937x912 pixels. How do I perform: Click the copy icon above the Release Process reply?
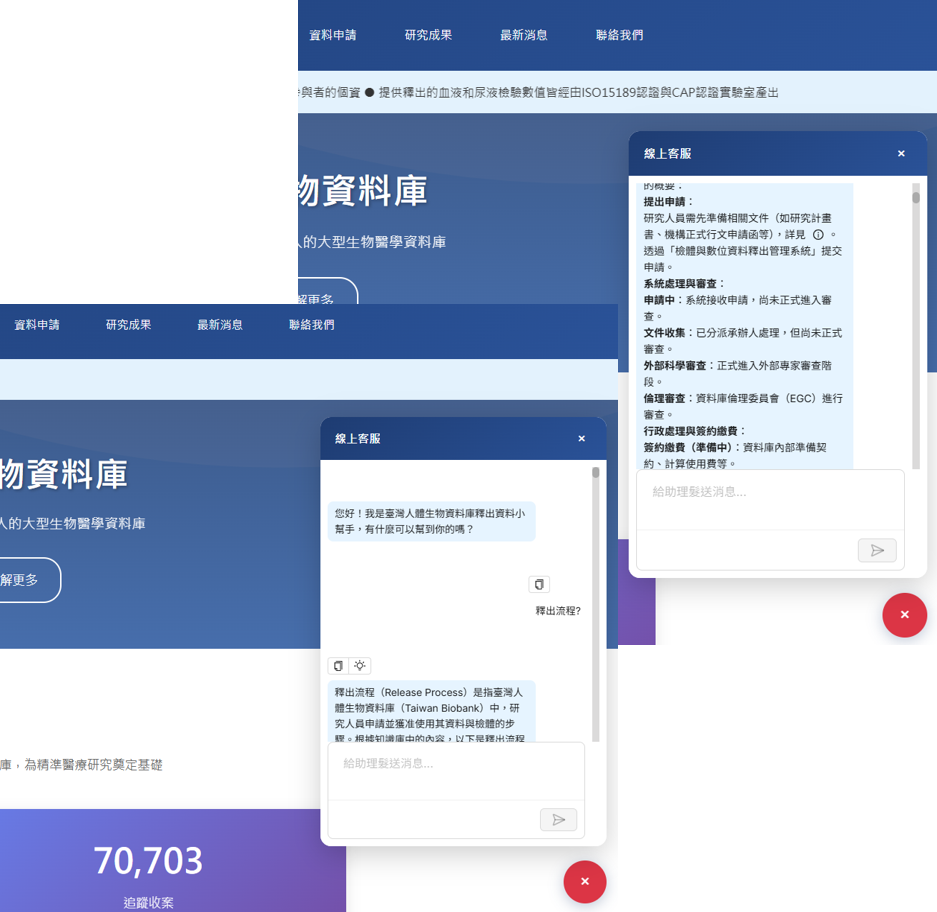(338, 666)
